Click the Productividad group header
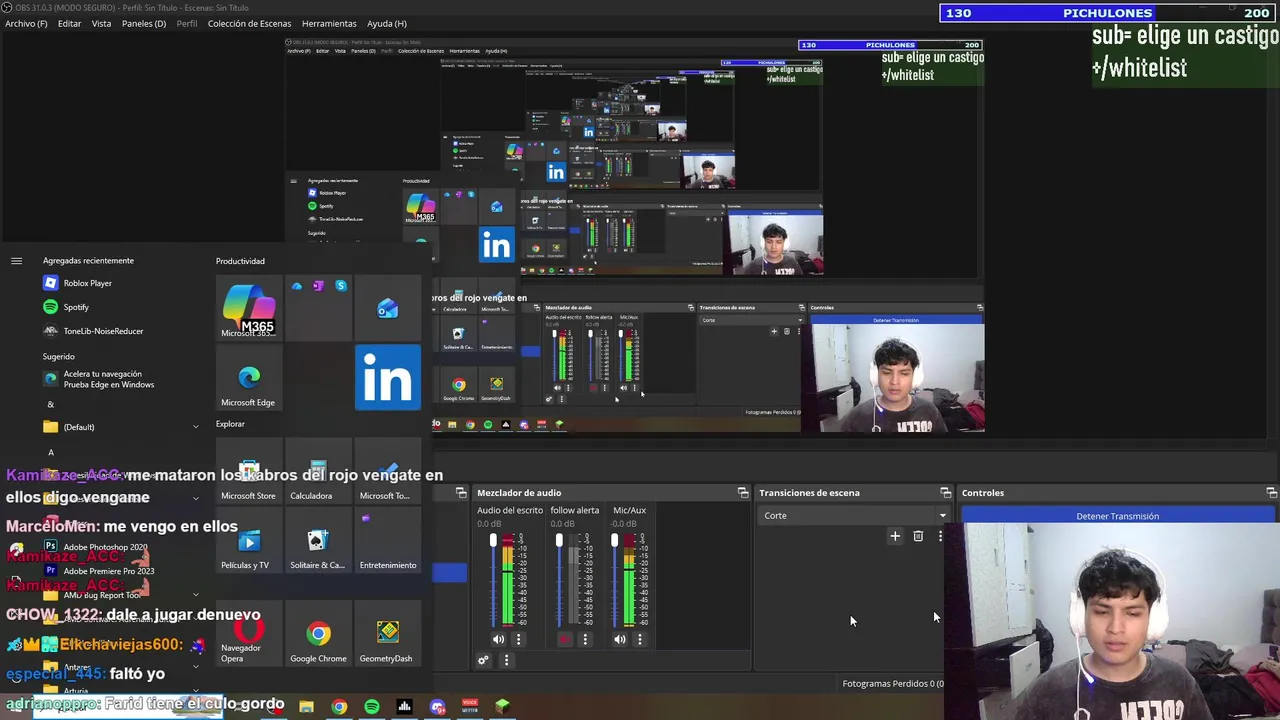The width and height of the screenshot is (1280, 720). coord(240,261)
